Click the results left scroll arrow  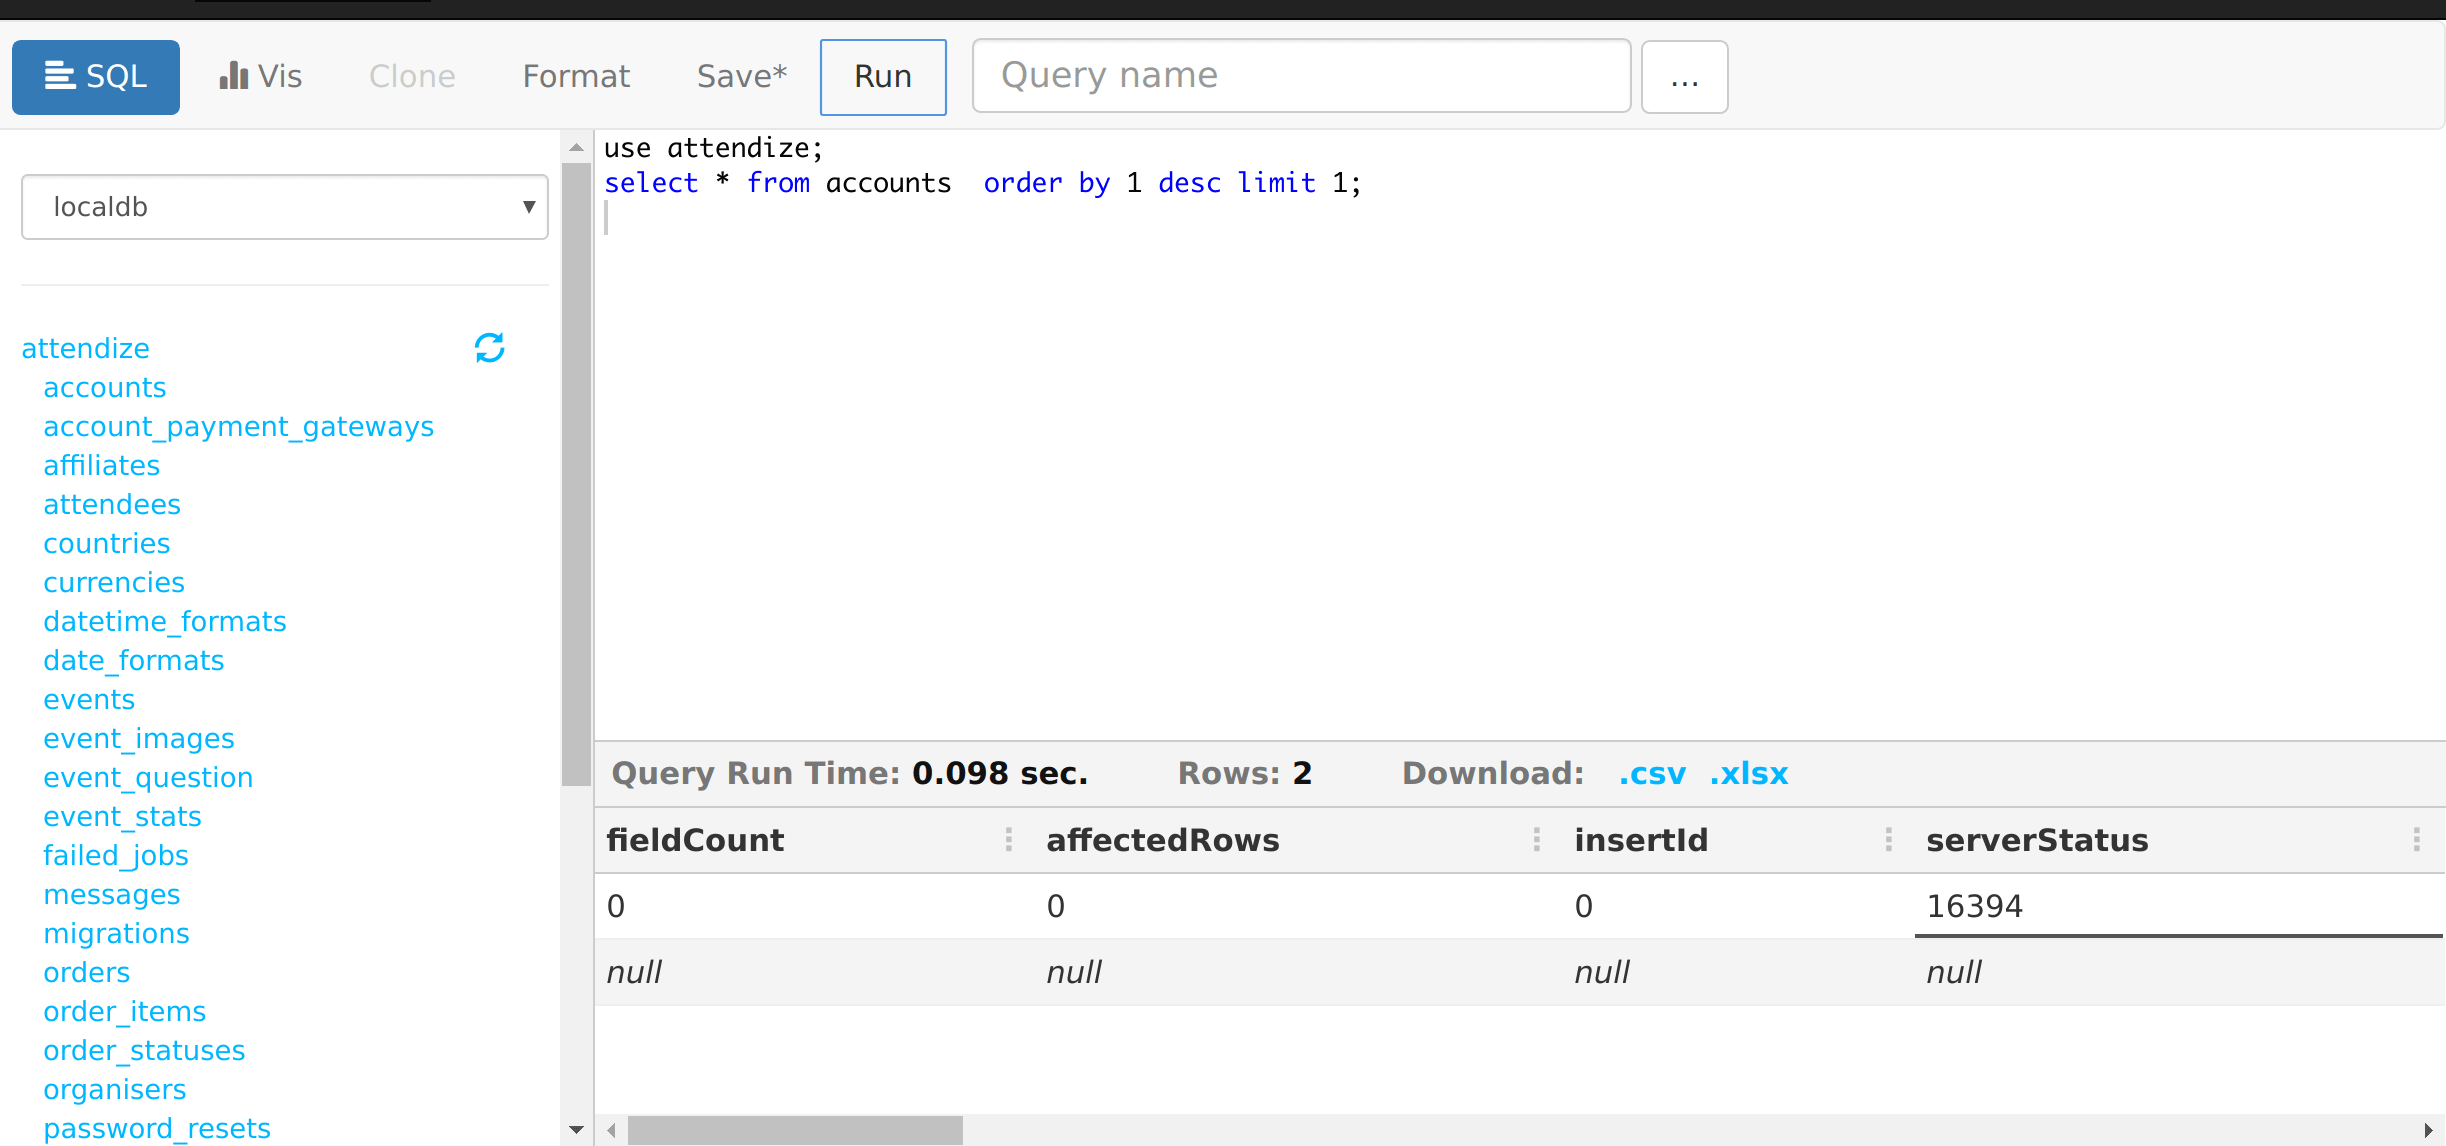click(x=611, y=1130)
